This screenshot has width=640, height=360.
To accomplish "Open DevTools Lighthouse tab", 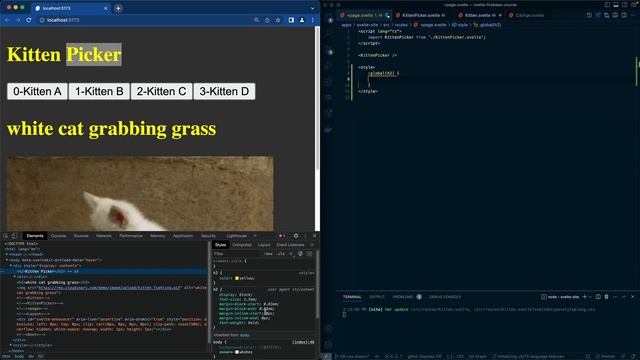I will pyautogui.click(x=237, y=236).
